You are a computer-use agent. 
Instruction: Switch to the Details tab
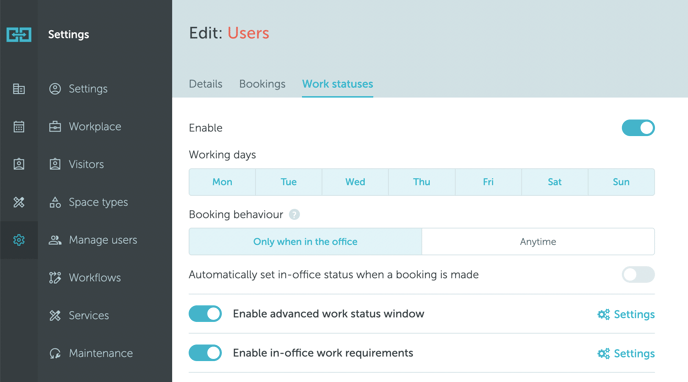(205, 84)
